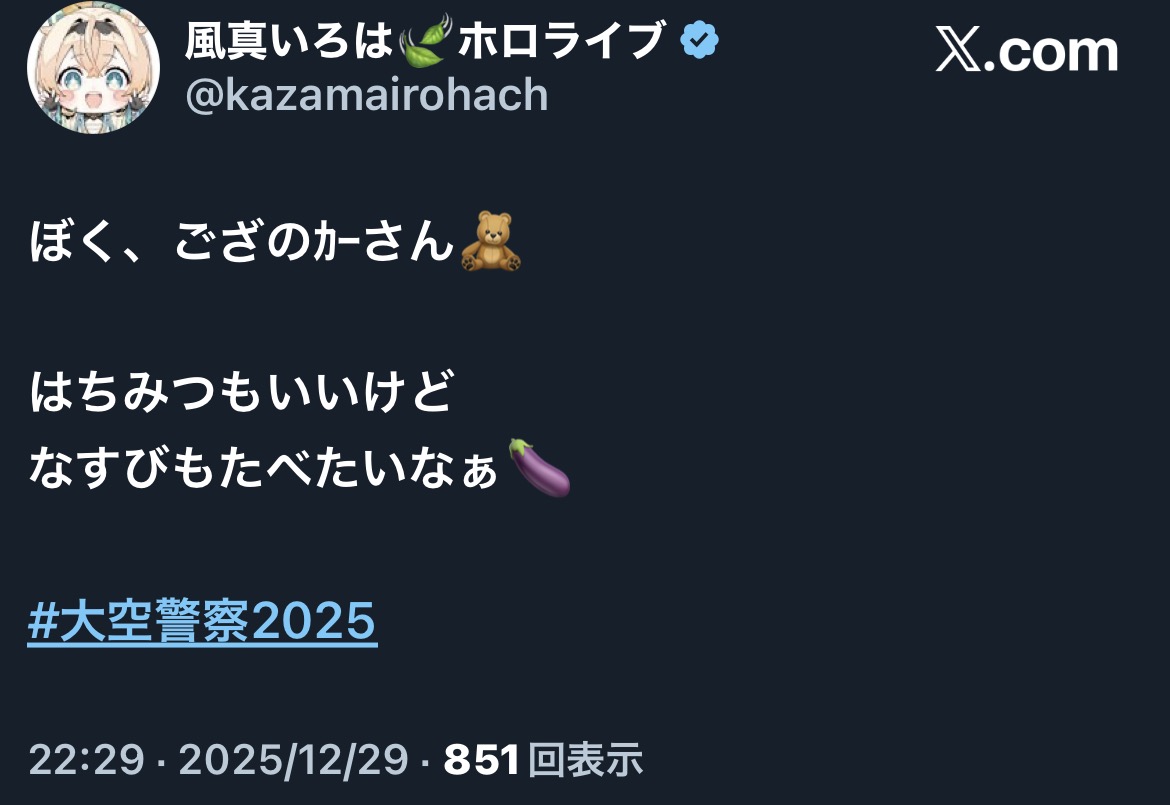This screenshot has height=805, width=1170.
Task: Click the teddy bear emoji
Action: pyautogui.click(x=490, y=241)
